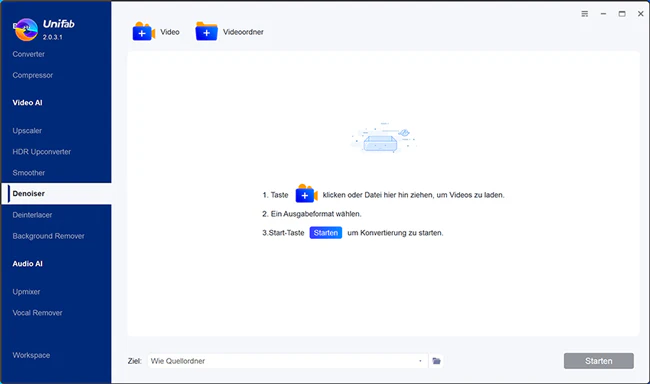Switch to the Upscaler tool
The height and width of the screenshot is (384, 650).
pos(27,131)
